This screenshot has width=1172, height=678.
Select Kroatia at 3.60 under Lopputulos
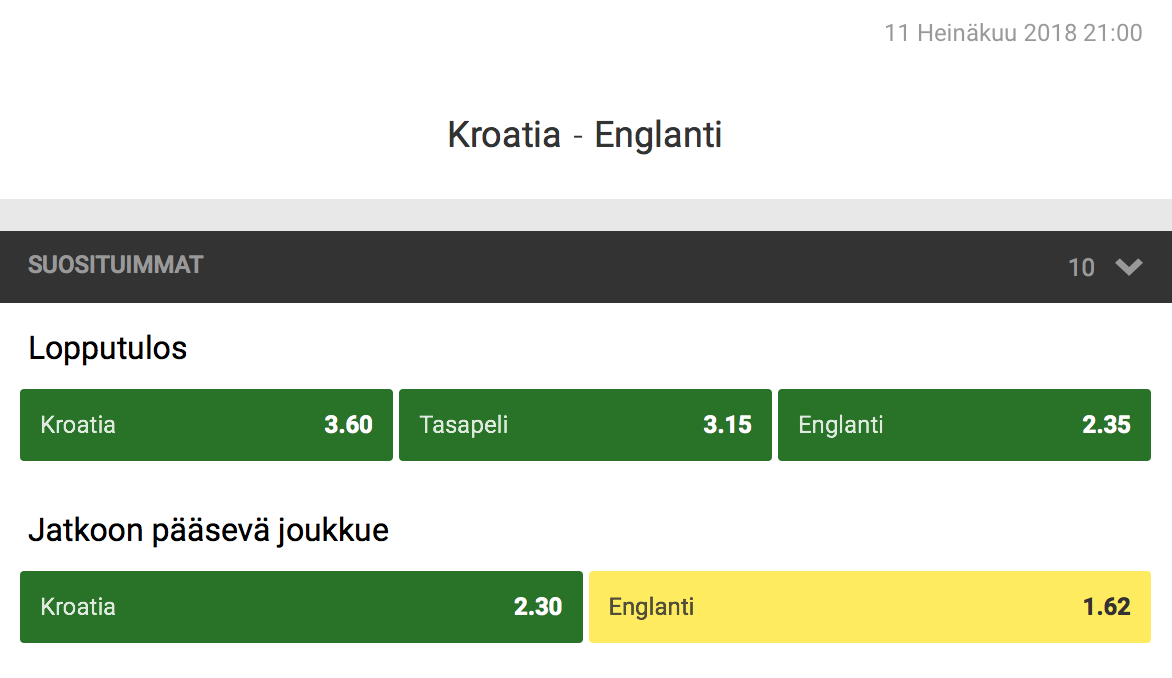click(x=206, y=425)
